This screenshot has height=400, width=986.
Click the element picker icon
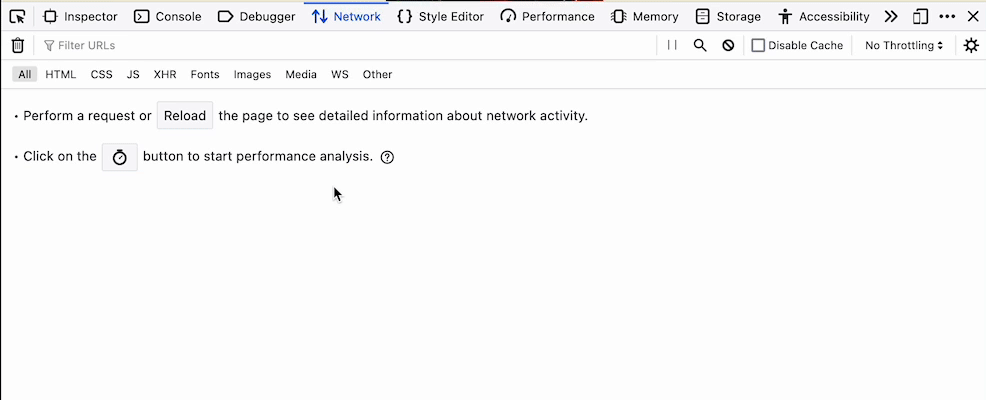(17, 16)
